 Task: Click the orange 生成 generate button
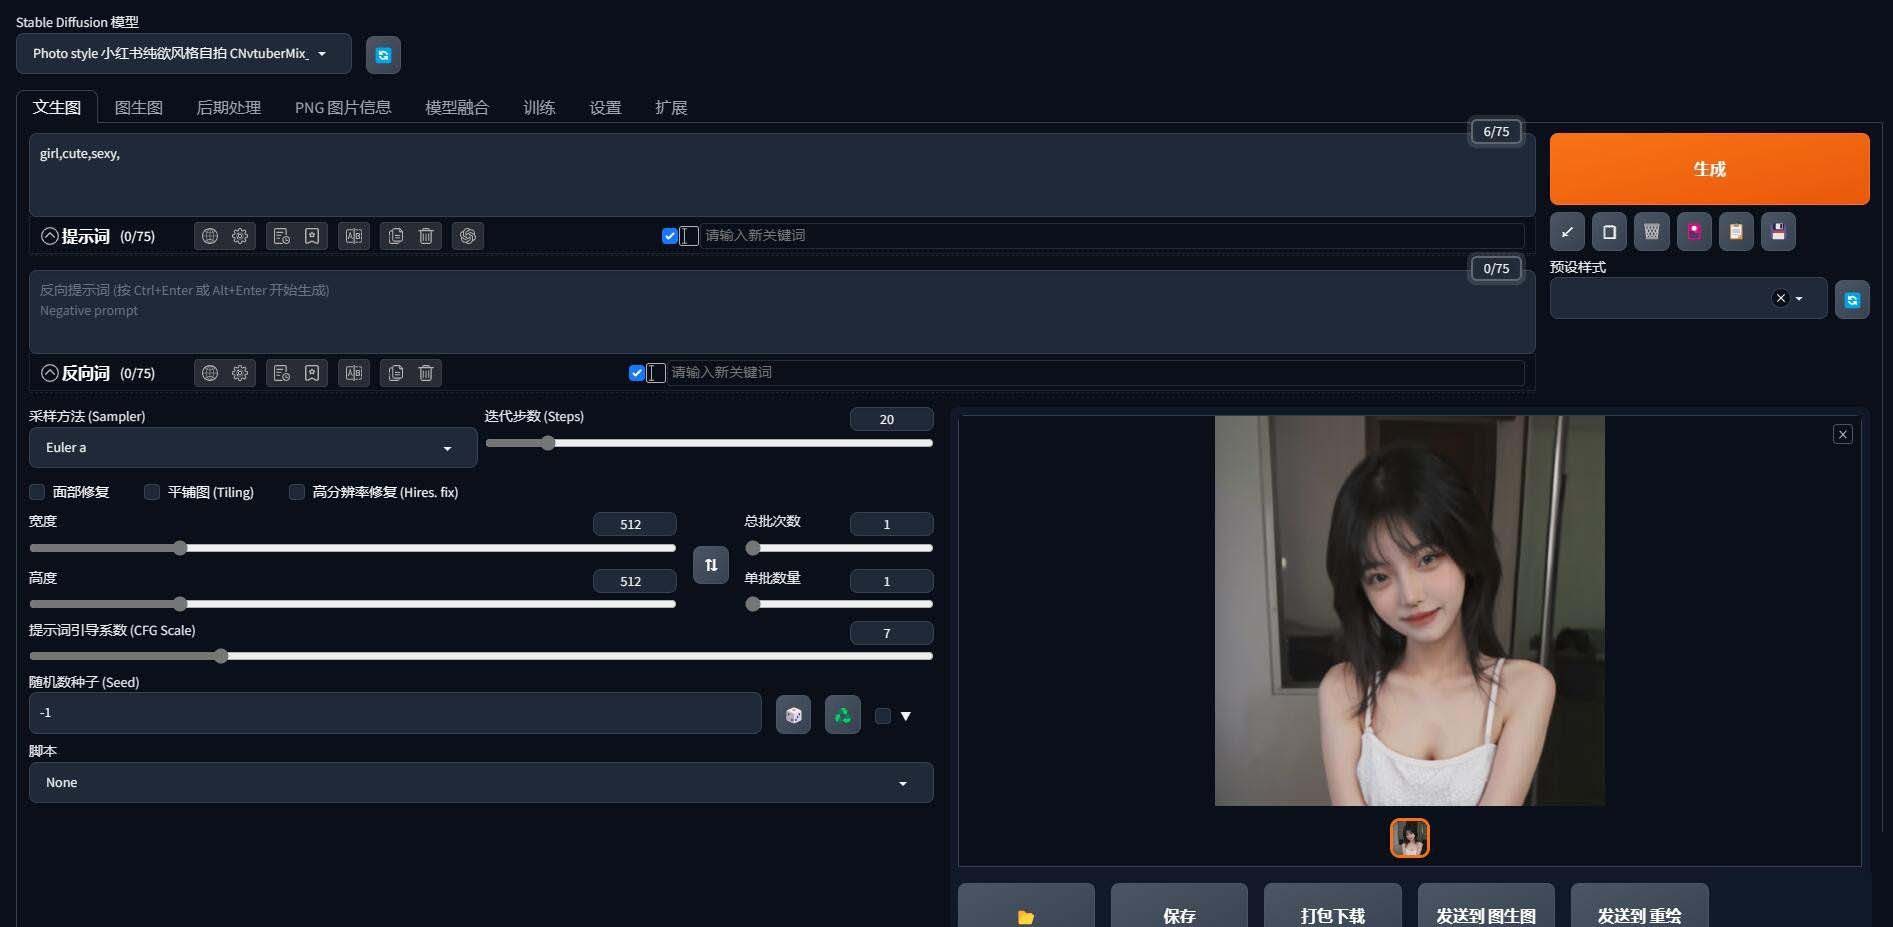pyautogui.click(x=1709, y=169)
